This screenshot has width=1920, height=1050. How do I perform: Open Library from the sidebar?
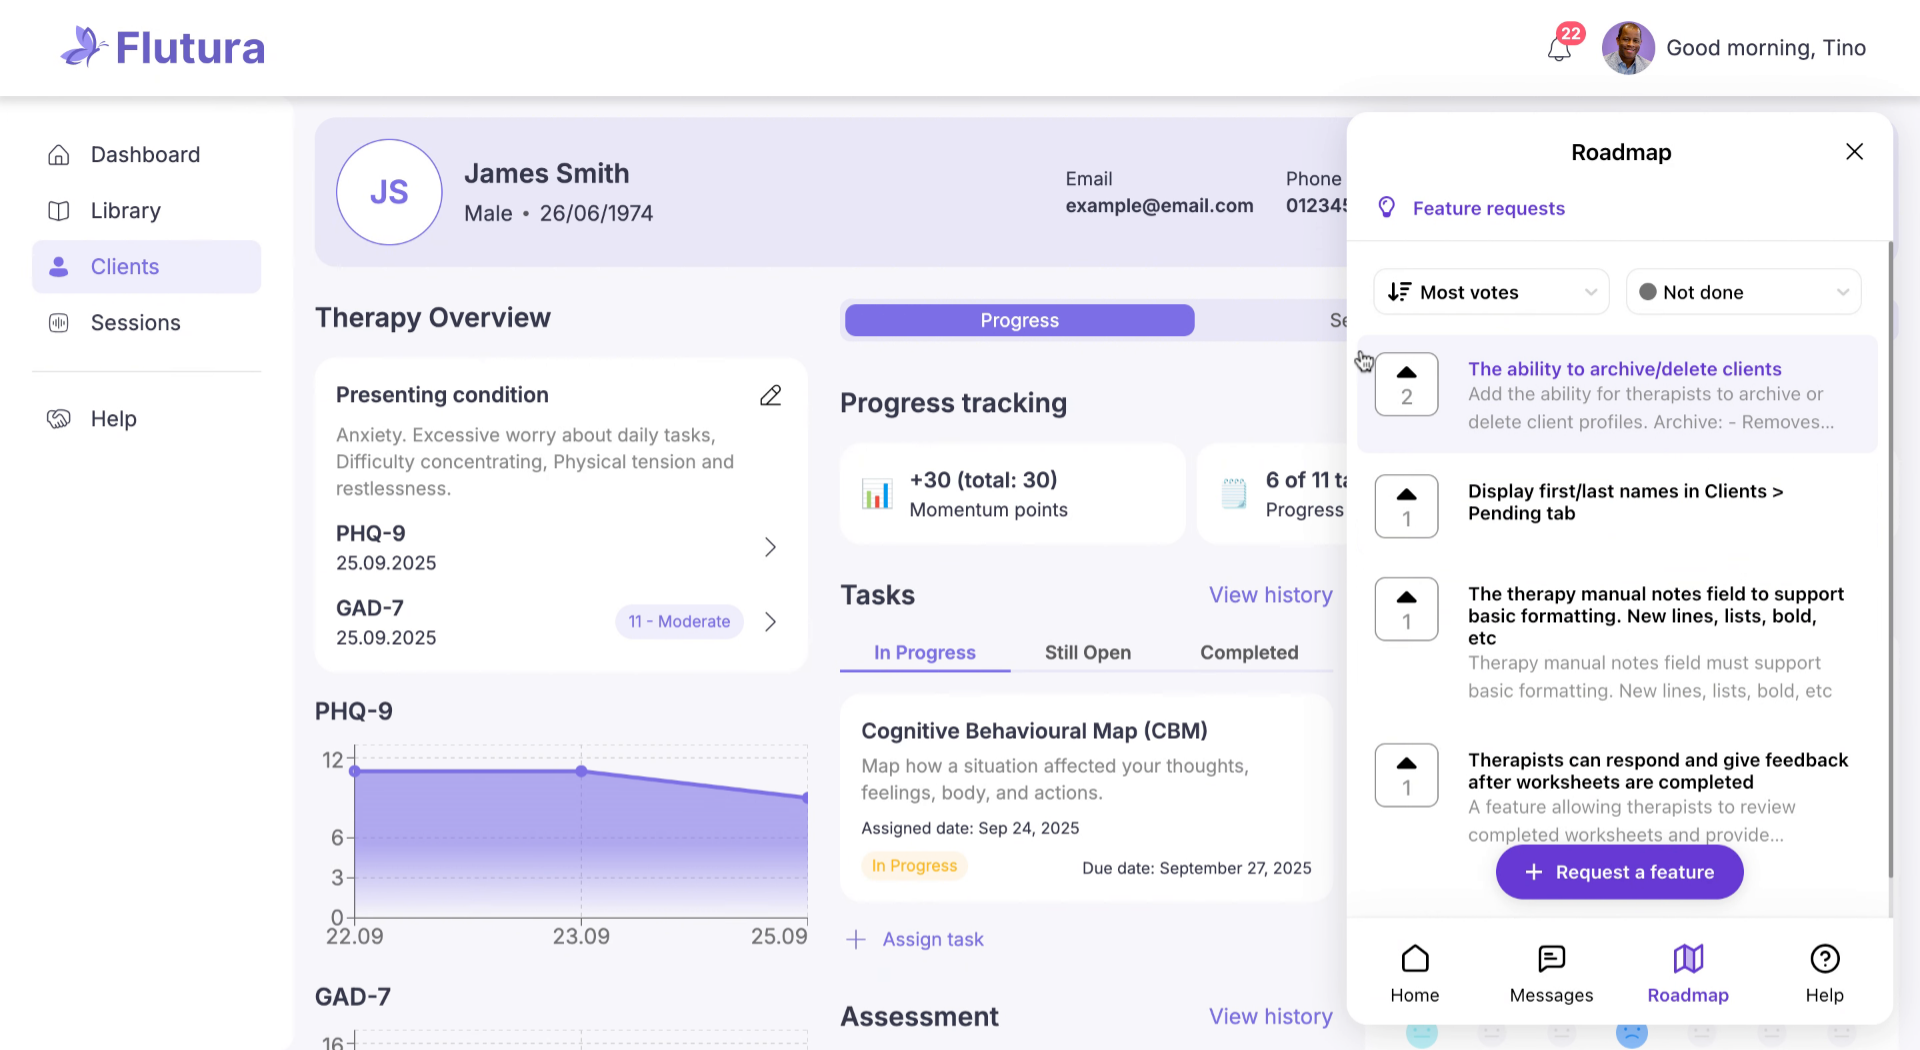click(125, 211)
